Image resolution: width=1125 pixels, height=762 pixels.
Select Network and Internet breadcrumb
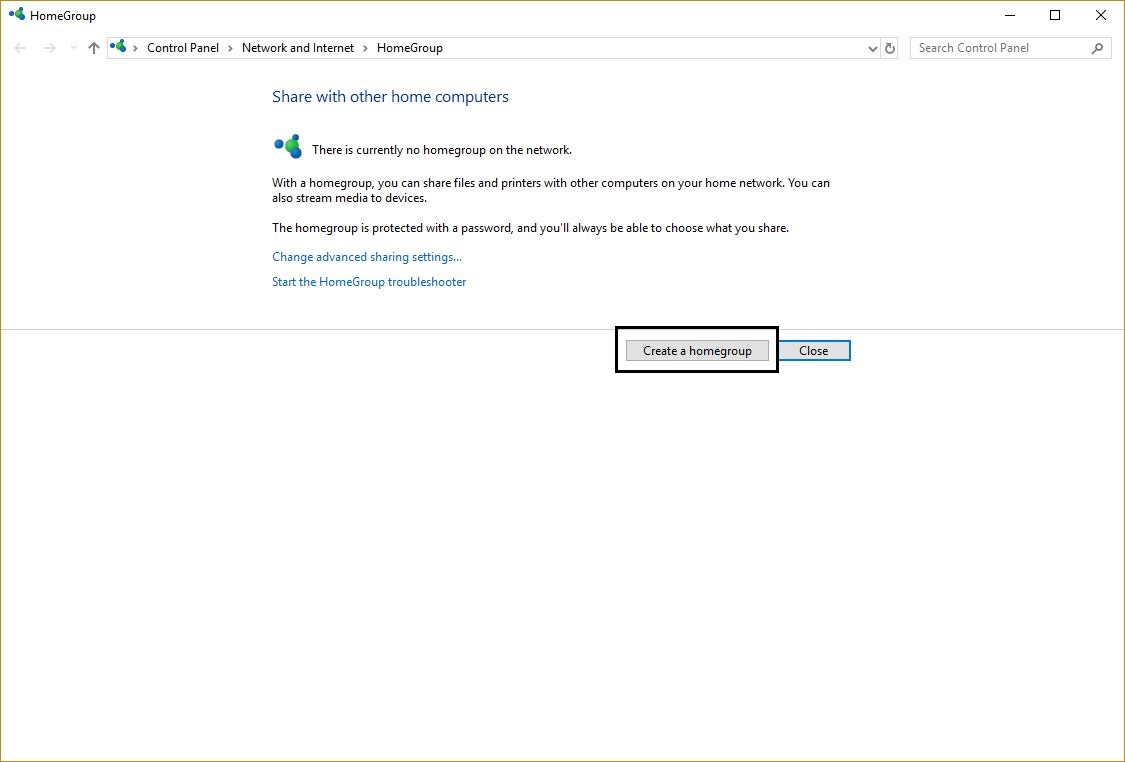pos(298,48)
